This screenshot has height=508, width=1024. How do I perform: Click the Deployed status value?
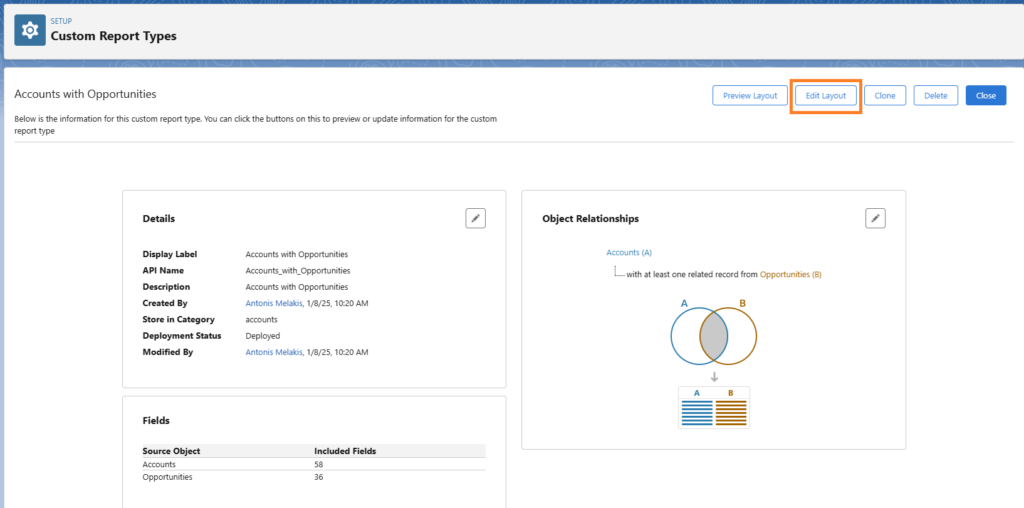263,336
